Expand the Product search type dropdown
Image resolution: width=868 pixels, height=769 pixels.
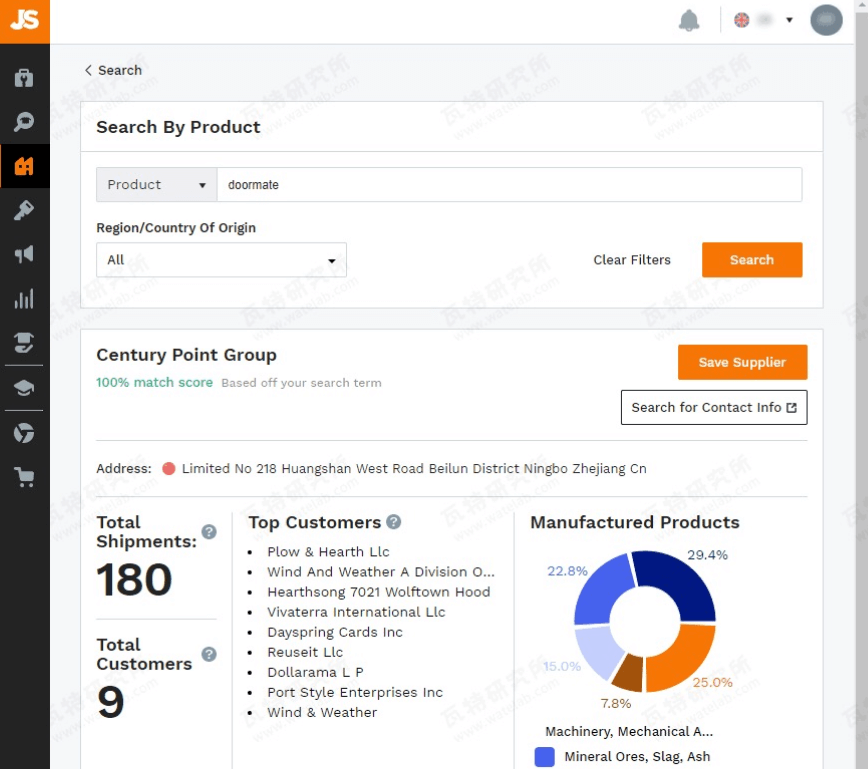pyautogui.click(x=157, y=184)
